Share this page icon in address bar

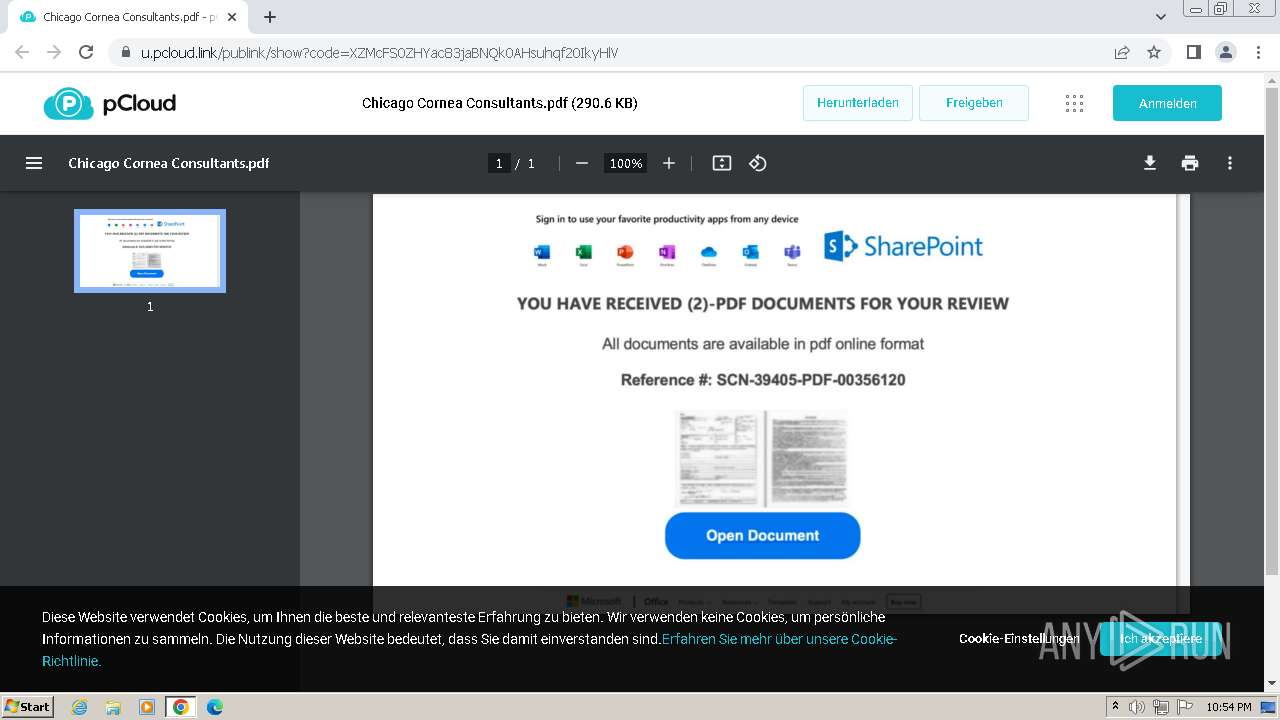[x=1122, y=52]
